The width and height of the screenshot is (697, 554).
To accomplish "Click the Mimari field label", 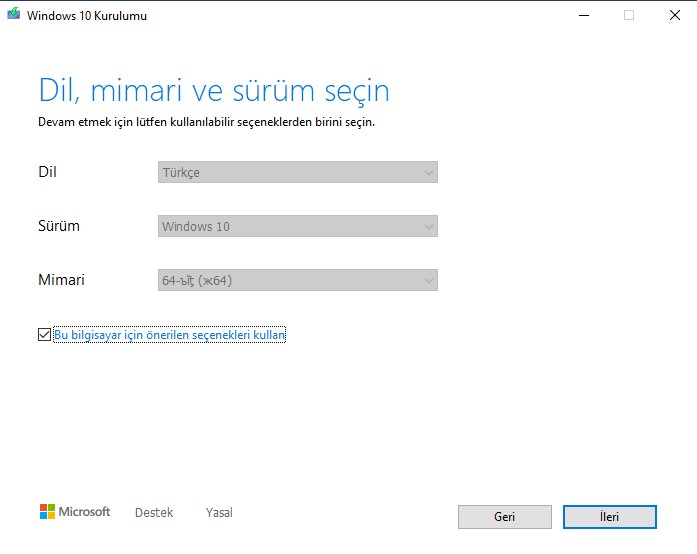I will (x=61, y=280).
